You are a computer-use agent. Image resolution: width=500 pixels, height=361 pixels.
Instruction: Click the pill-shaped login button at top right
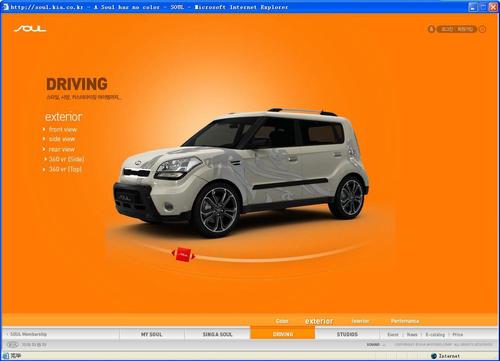click(x=457, y=29)
